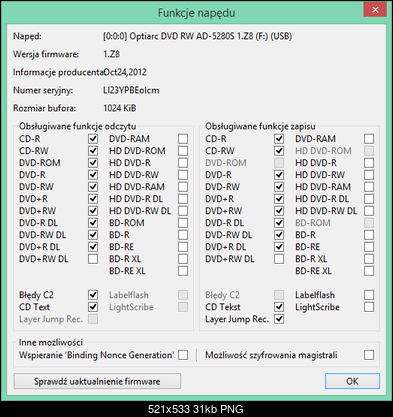Toggle DVD-RW DL checkbox in write functions
This screenshot has width=393, height=417.
pyautogui.click(x=279, y=235)
